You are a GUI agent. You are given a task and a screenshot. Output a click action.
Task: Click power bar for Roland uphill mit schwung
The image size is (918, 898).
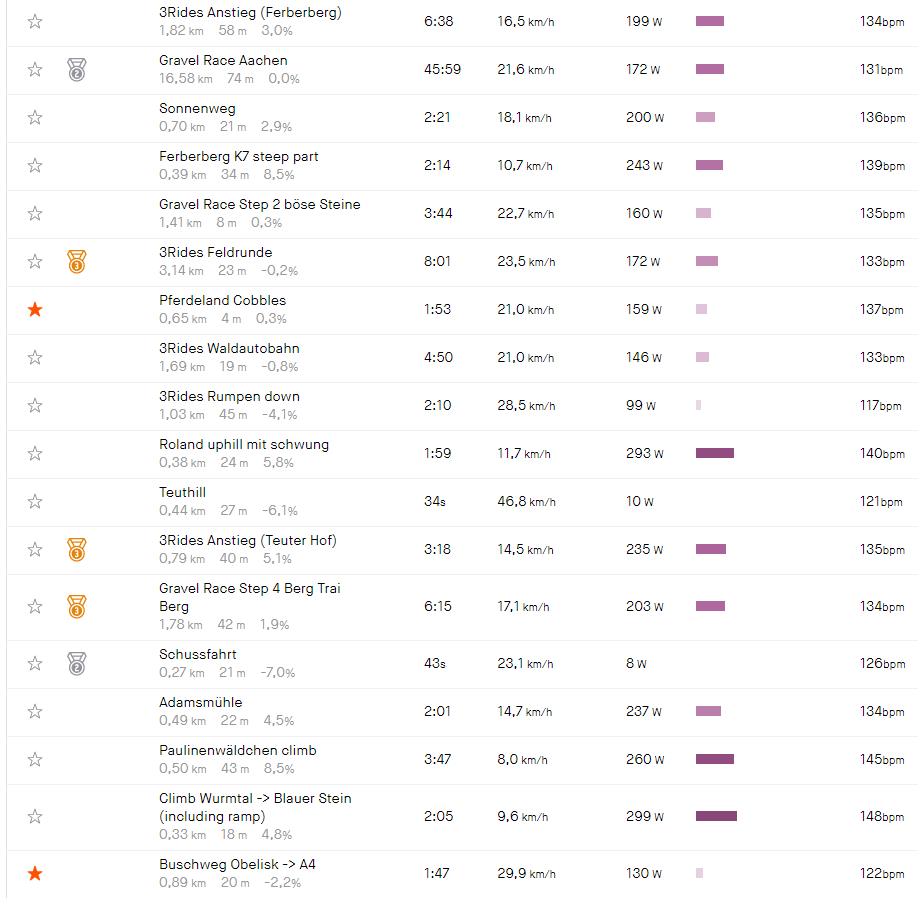point(714,454)
